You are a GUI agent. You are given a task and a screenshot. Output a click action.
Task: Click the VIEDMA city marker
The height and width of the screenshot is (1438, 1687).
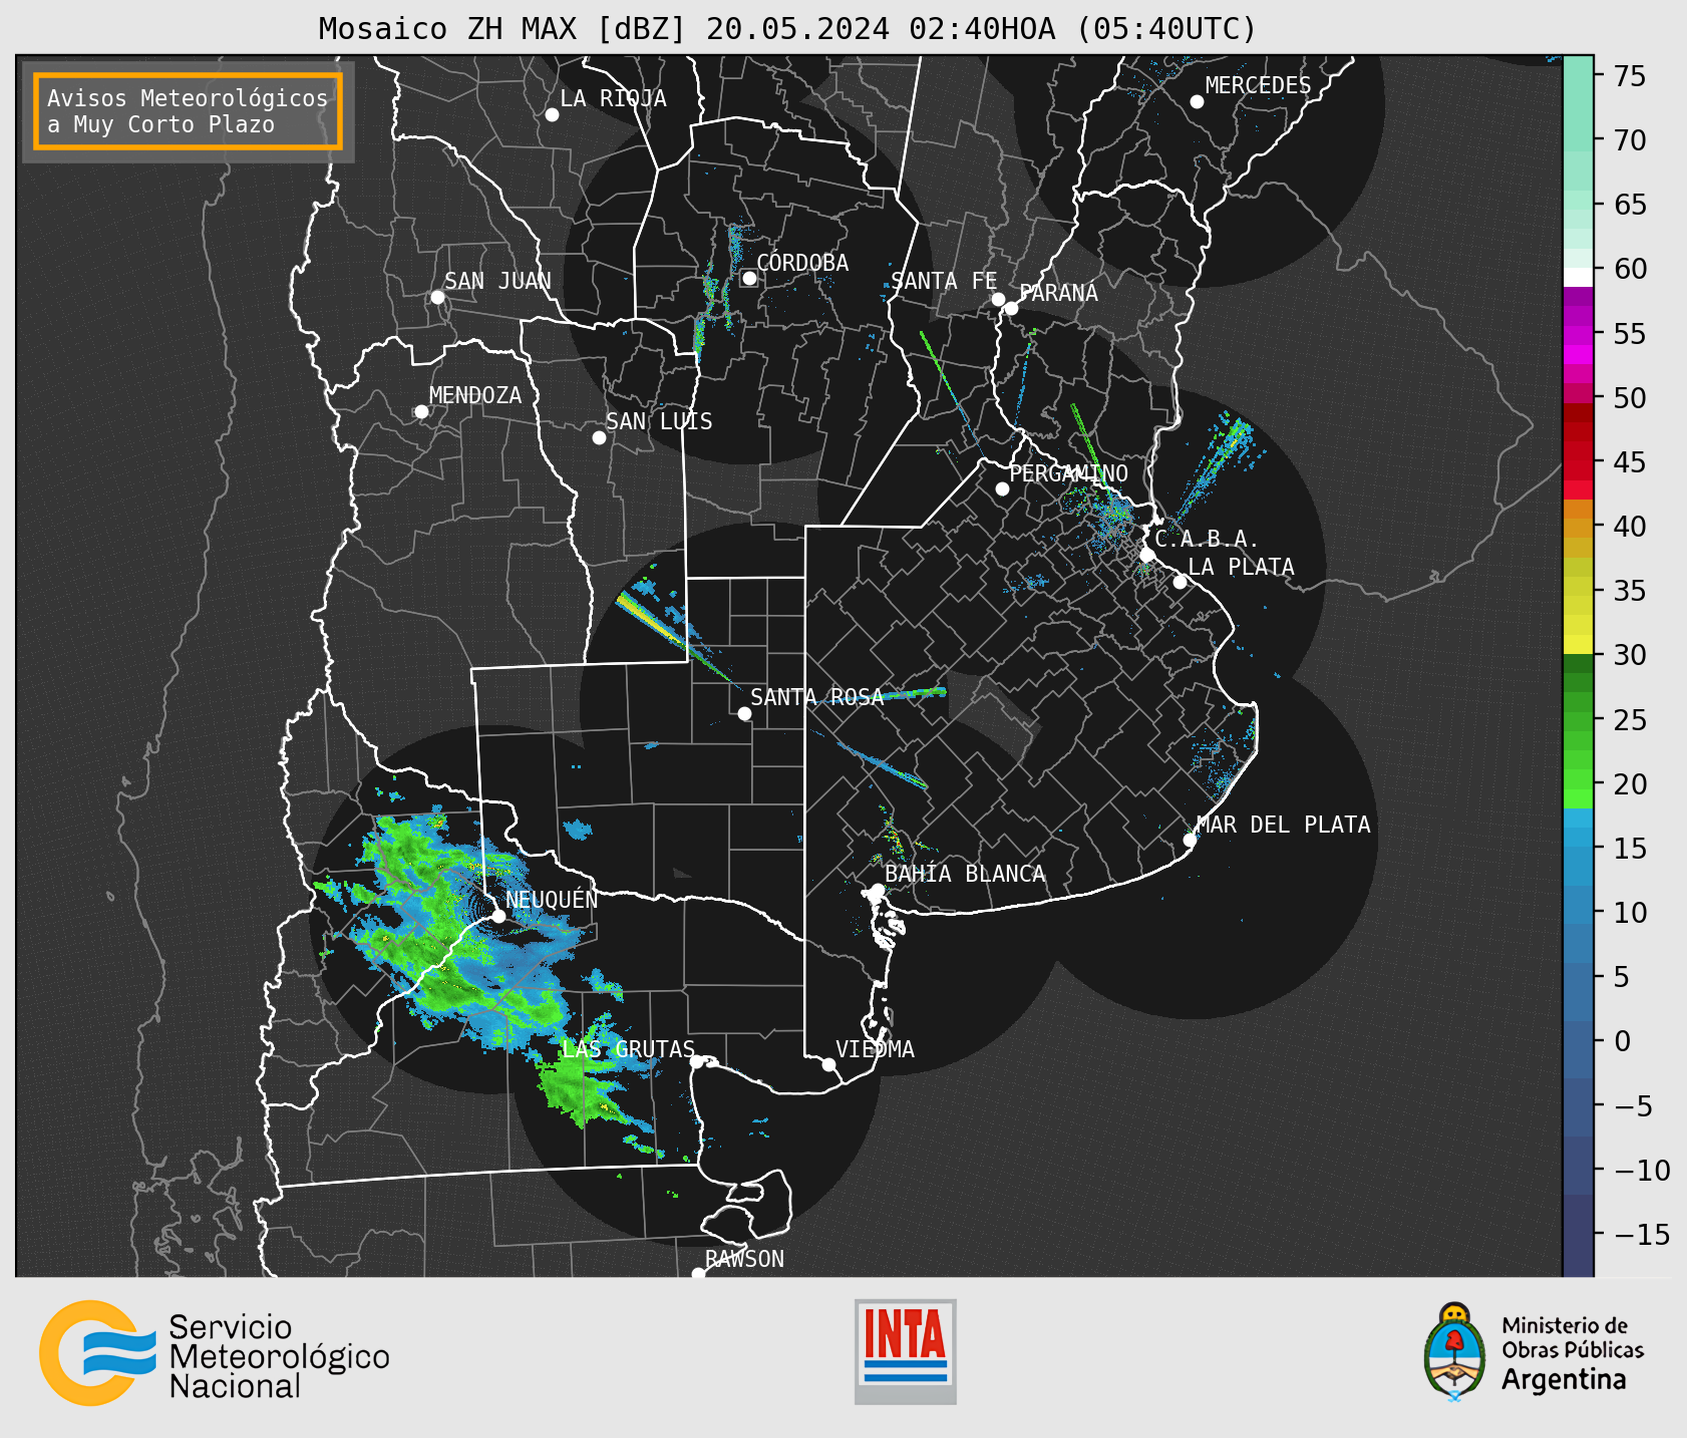[x=828, y=1065]
